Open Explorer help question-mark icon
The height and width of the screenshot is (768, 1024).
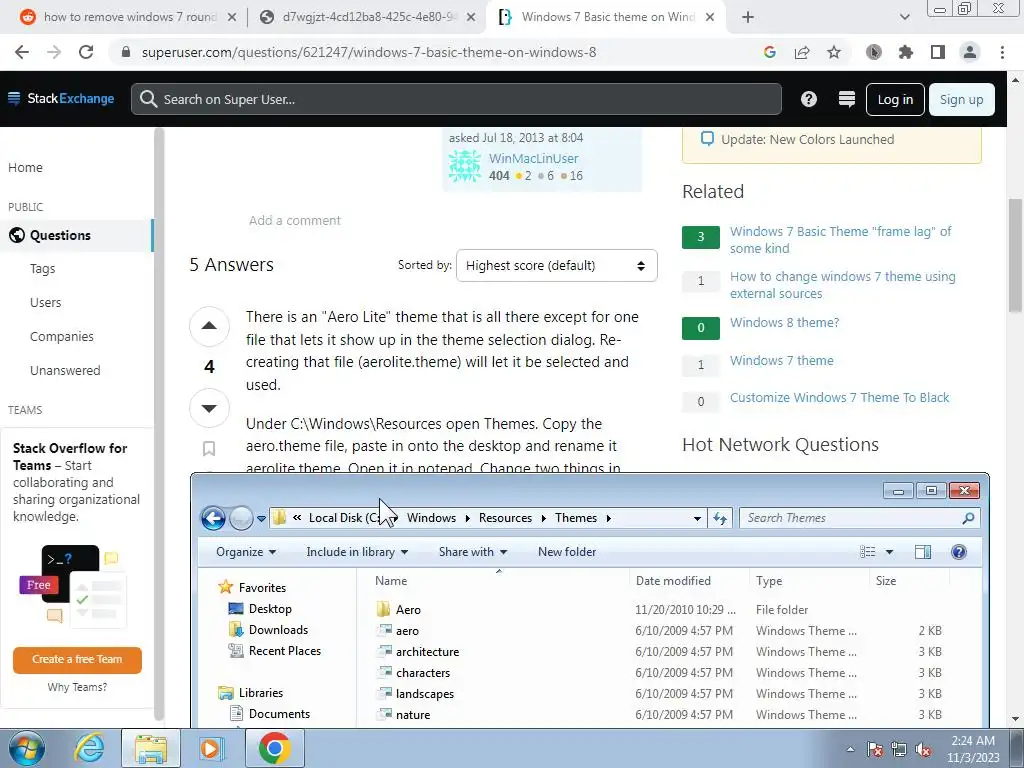click(x=958, y=552)
